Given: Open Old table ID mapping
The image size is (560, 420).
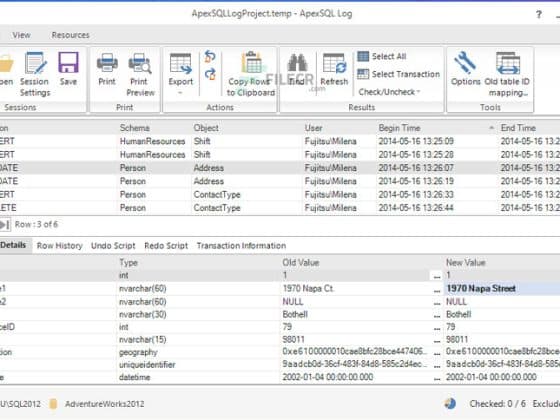Looking at the screenshot, I should coord(507,74).
